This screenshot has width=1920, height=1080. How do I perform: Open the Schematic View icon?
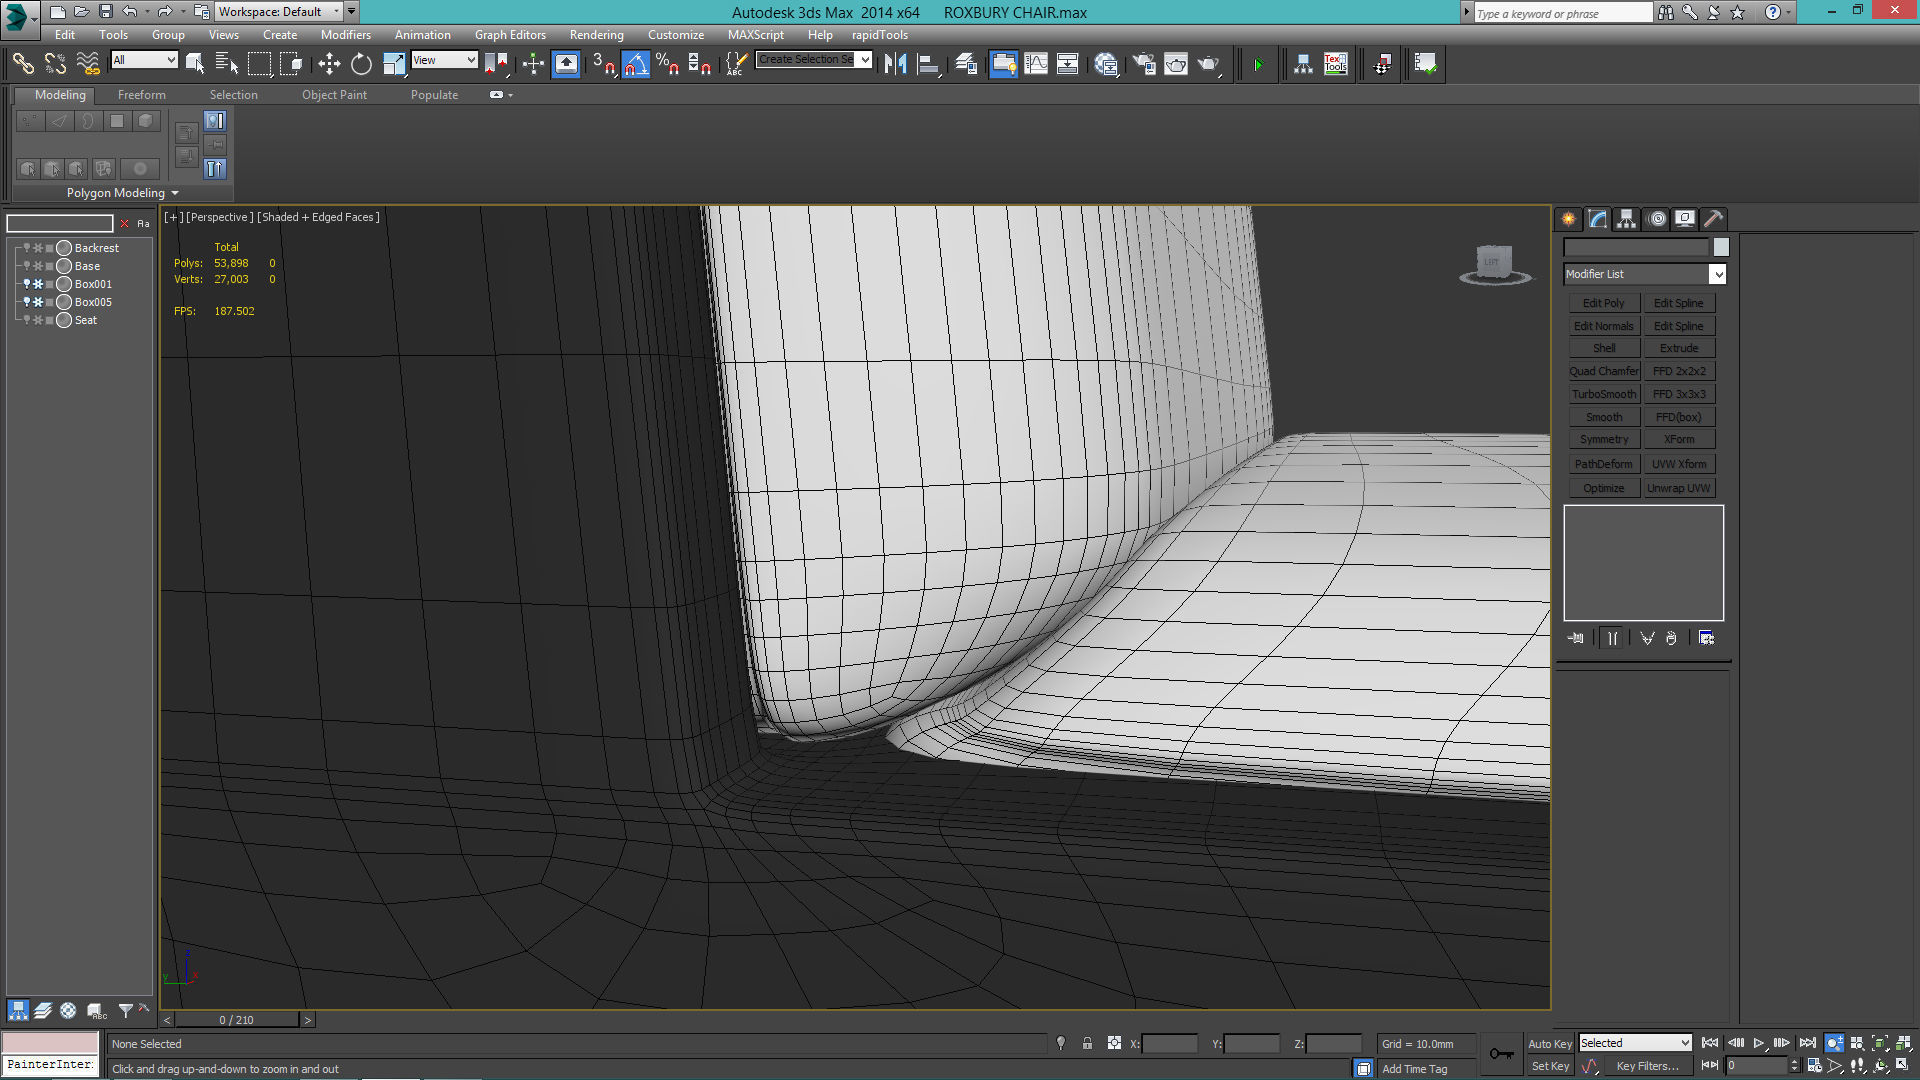1067,64
